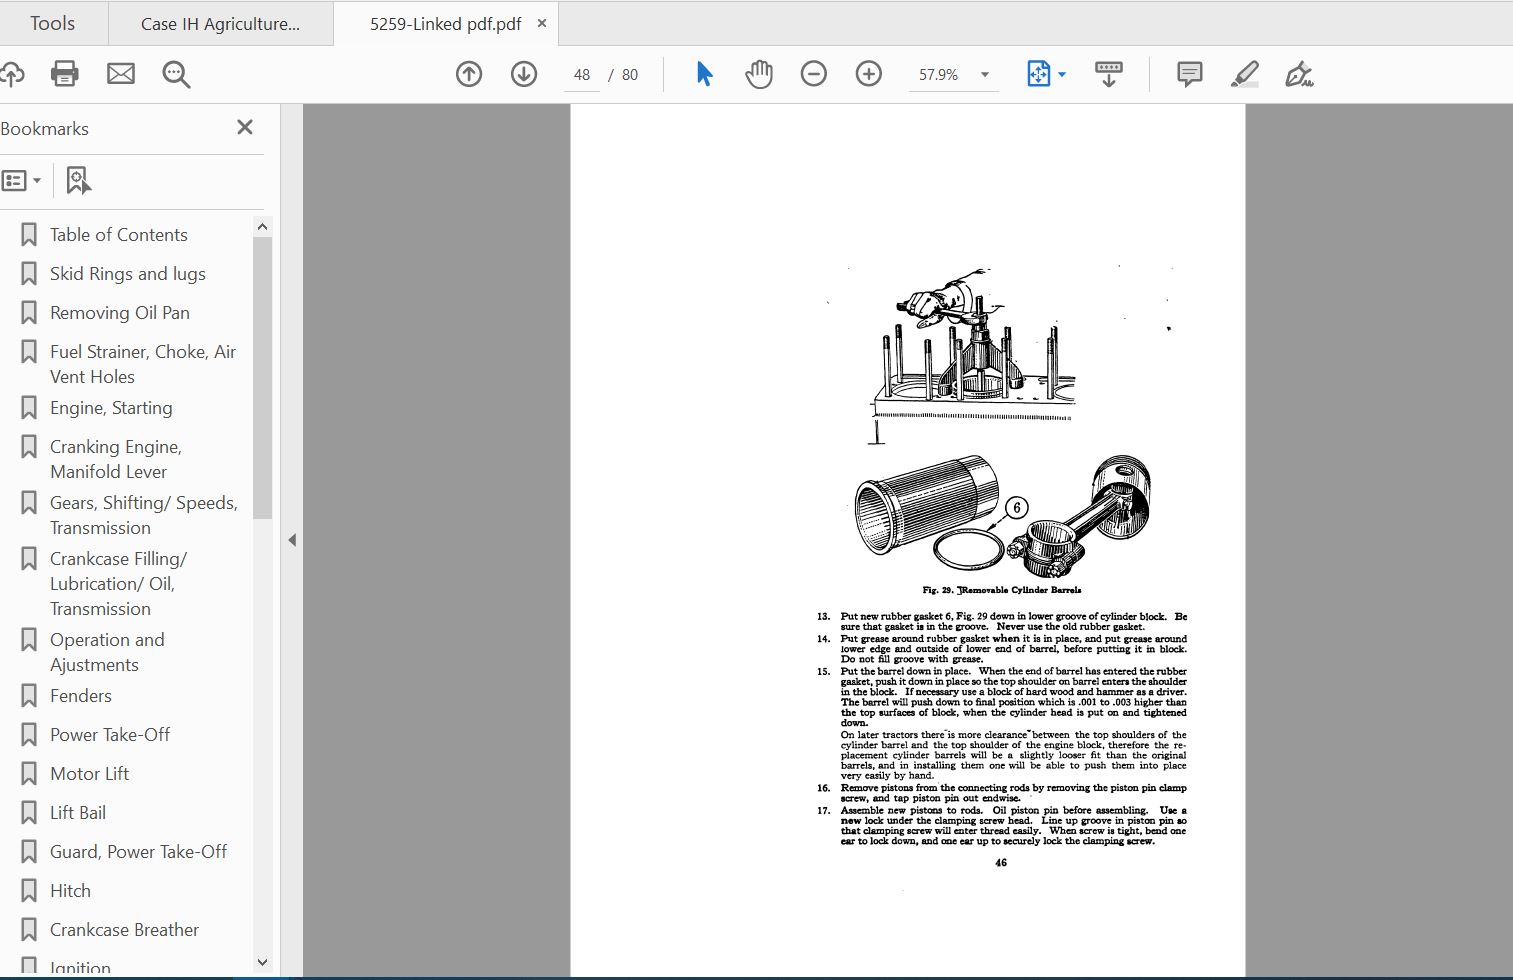Choose the arrow Selection tool
The width and height of the screenshot is (1513, 980).
pyautogui.click(x=704, y=74)
